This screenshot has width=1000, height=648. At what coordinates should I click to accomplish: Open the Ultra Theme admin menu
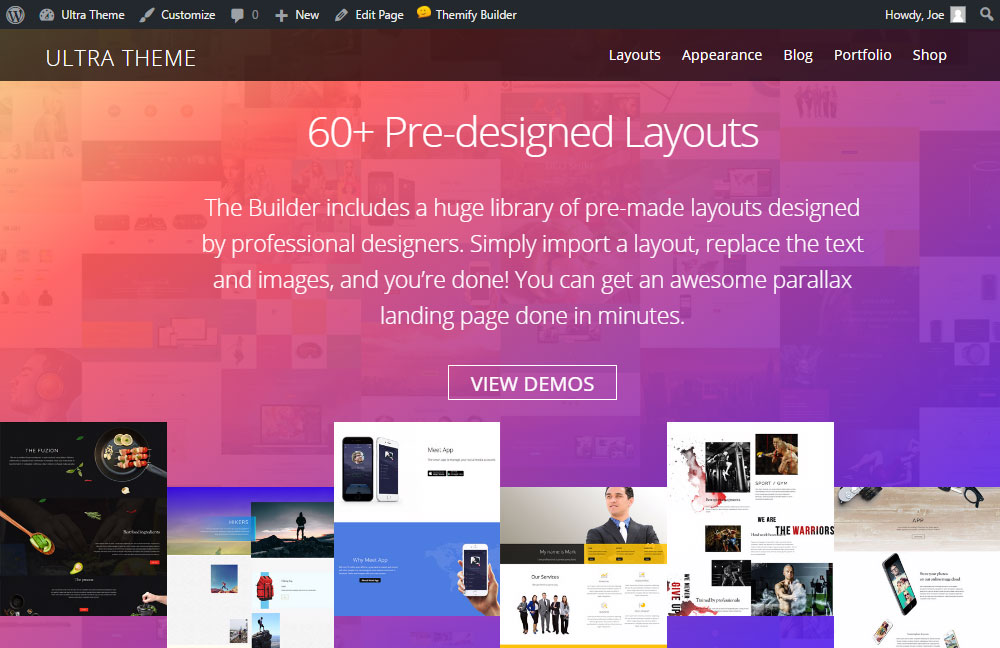pos(92,15)
